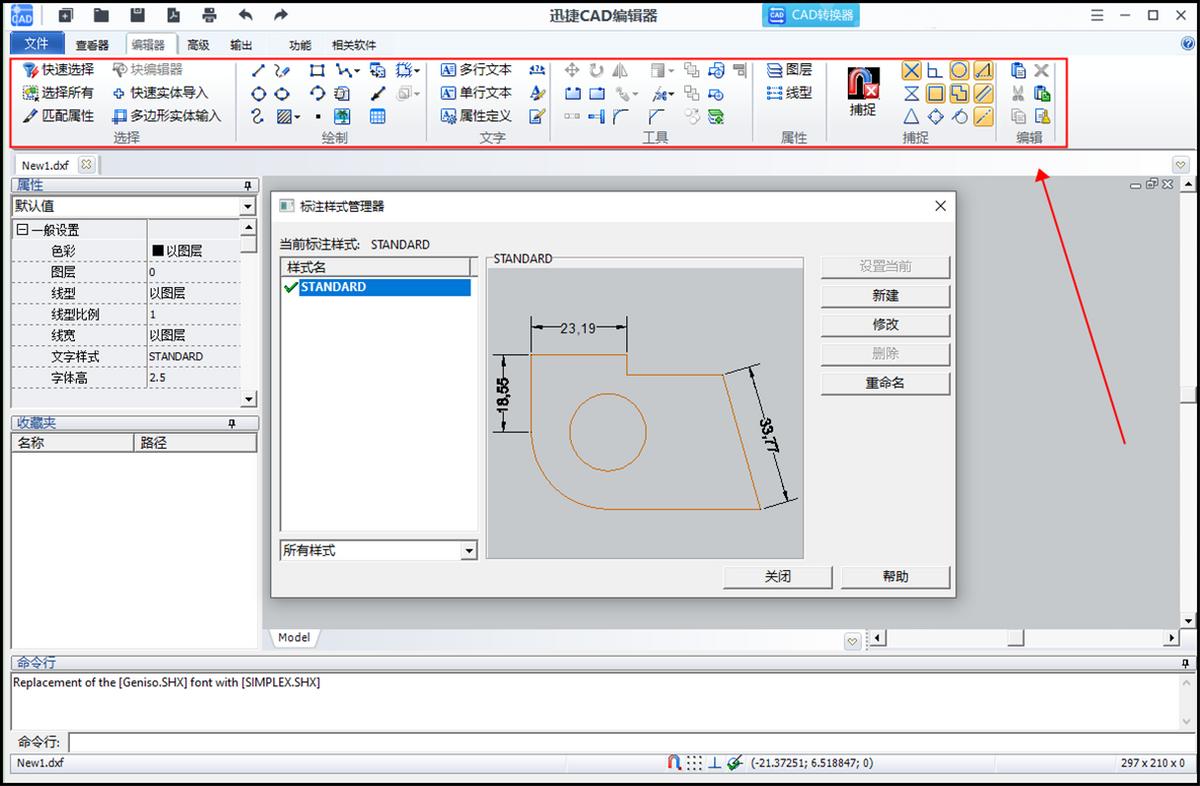Viewport: 1200px width, 786px height.
Task: Open the 所有样式 style filter dropdown
Action: tap(469, 551)
